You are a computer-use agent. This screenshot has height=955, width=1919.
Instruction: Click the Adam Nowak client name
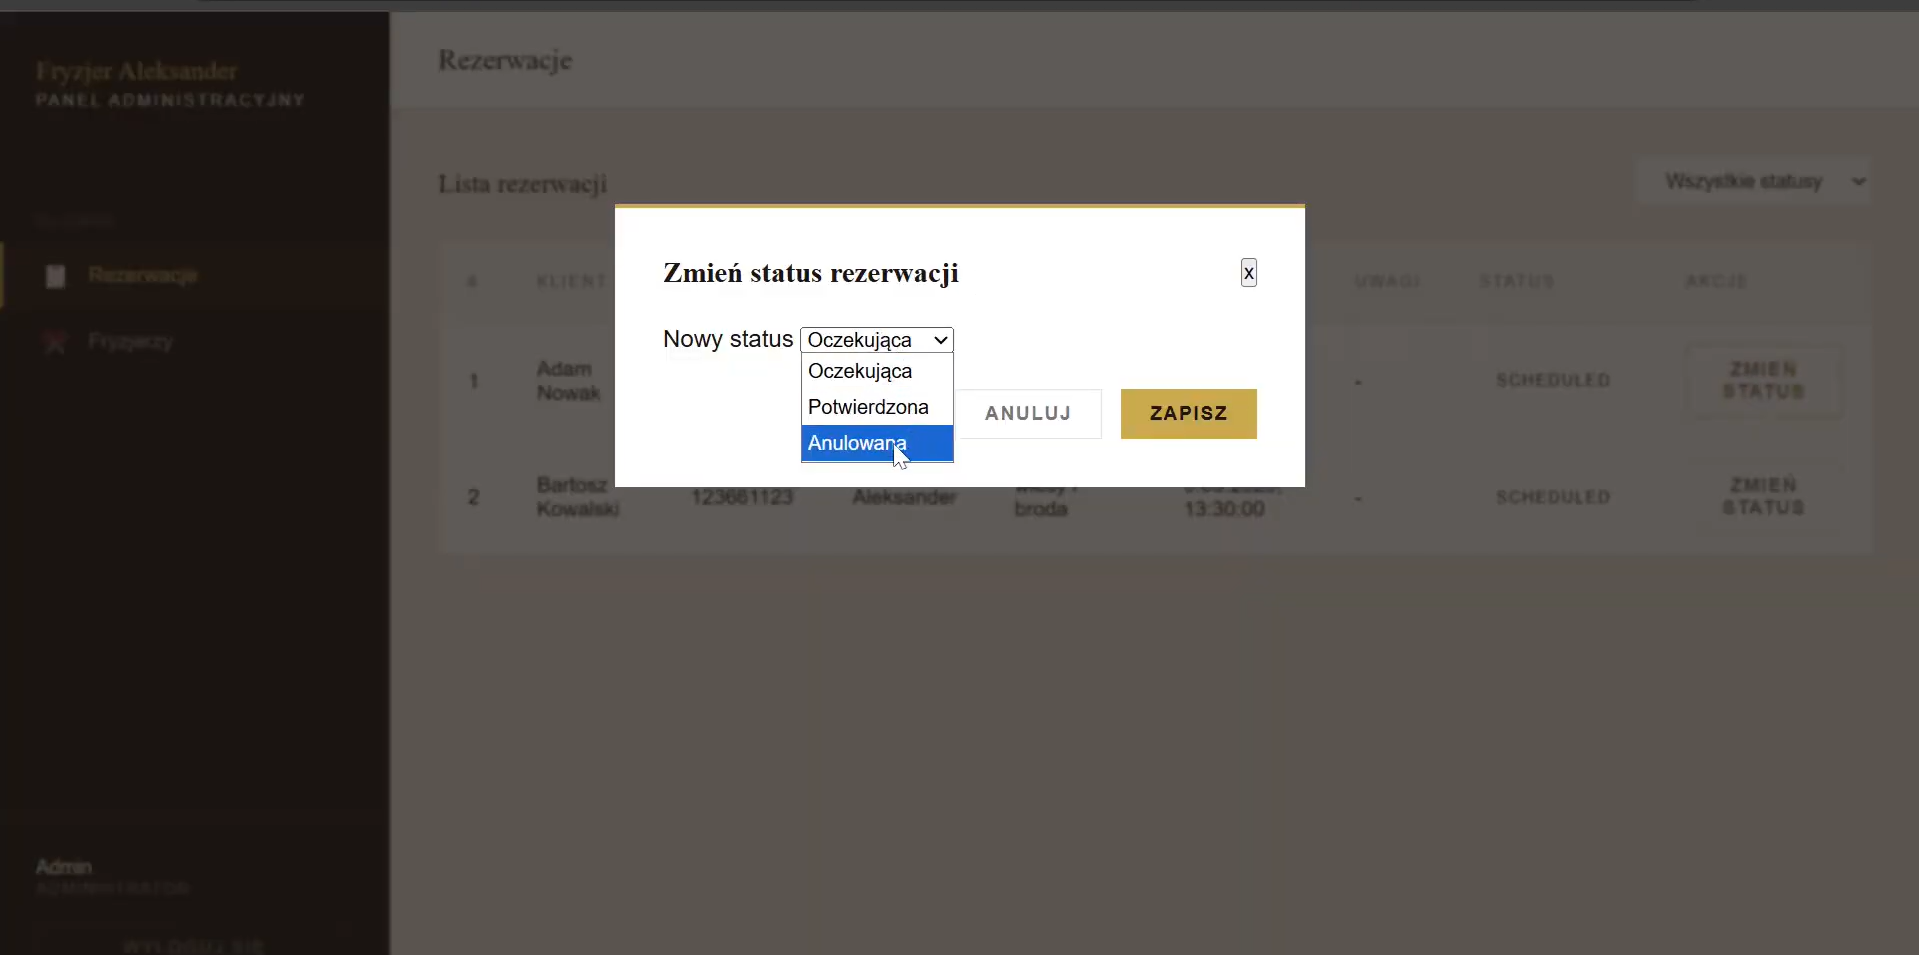(x=568, y=381)
